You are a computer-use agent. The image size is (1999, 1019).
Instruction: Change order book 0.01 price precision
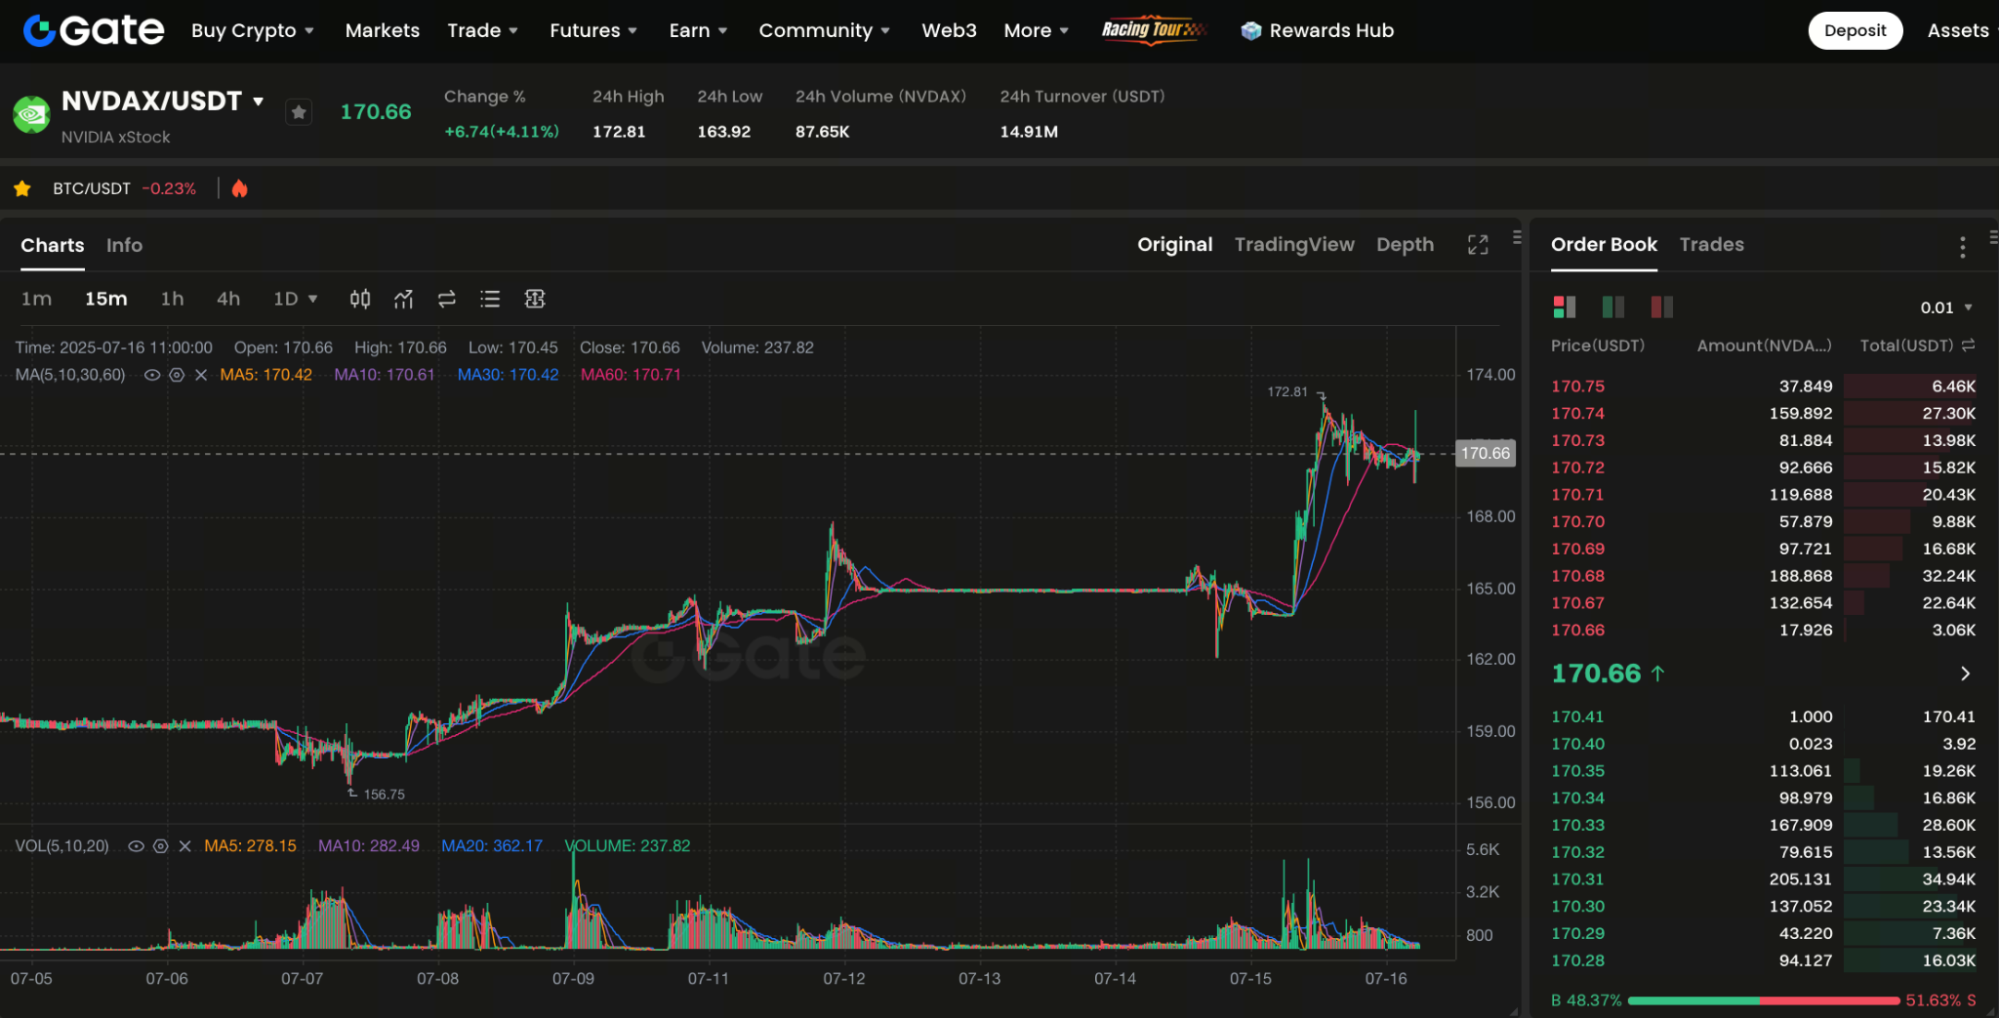[1946, 308]
